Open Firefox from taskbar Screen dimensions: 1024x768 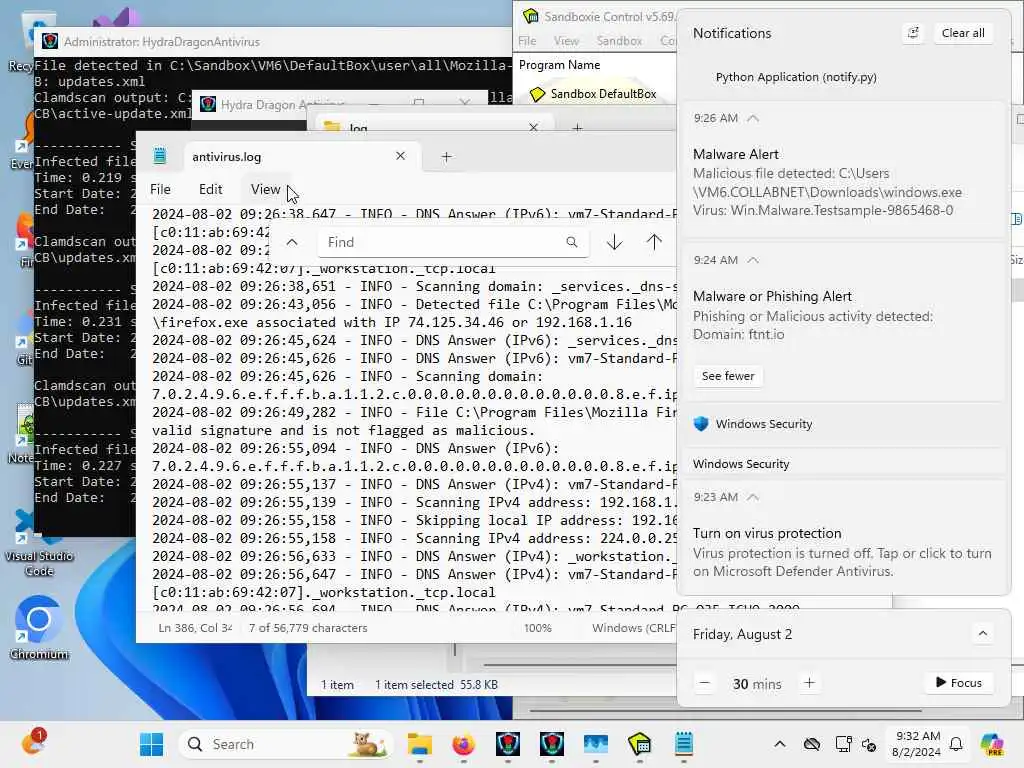coord(463,744)
